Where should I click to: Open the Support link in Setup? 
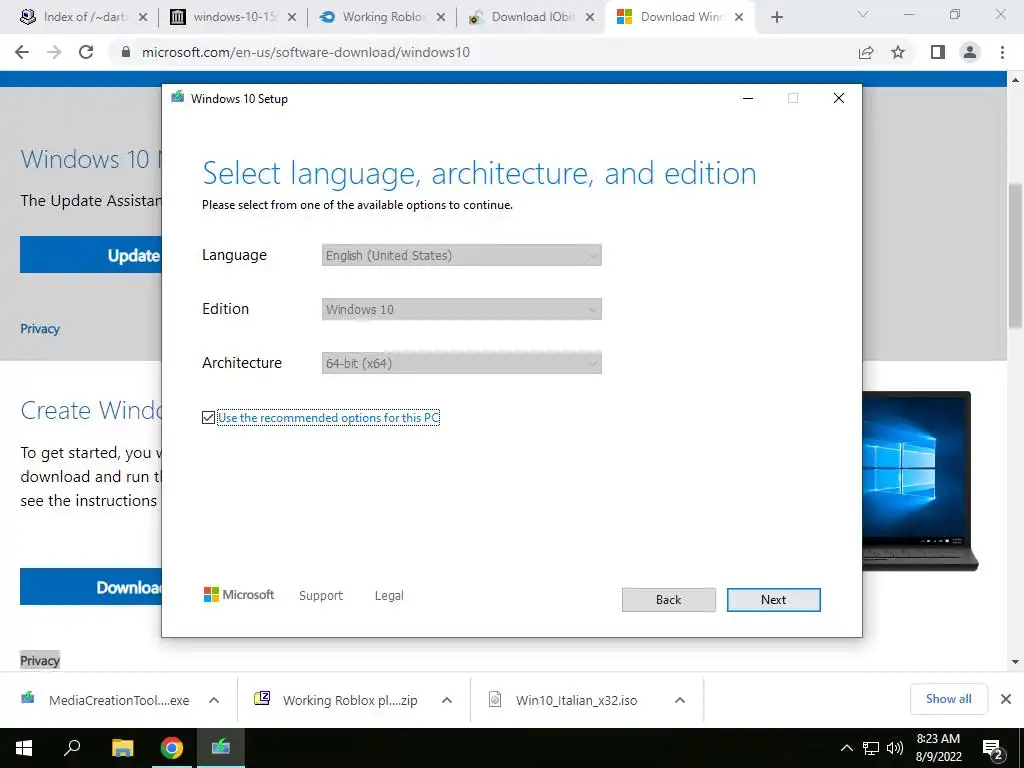point(321,596)
